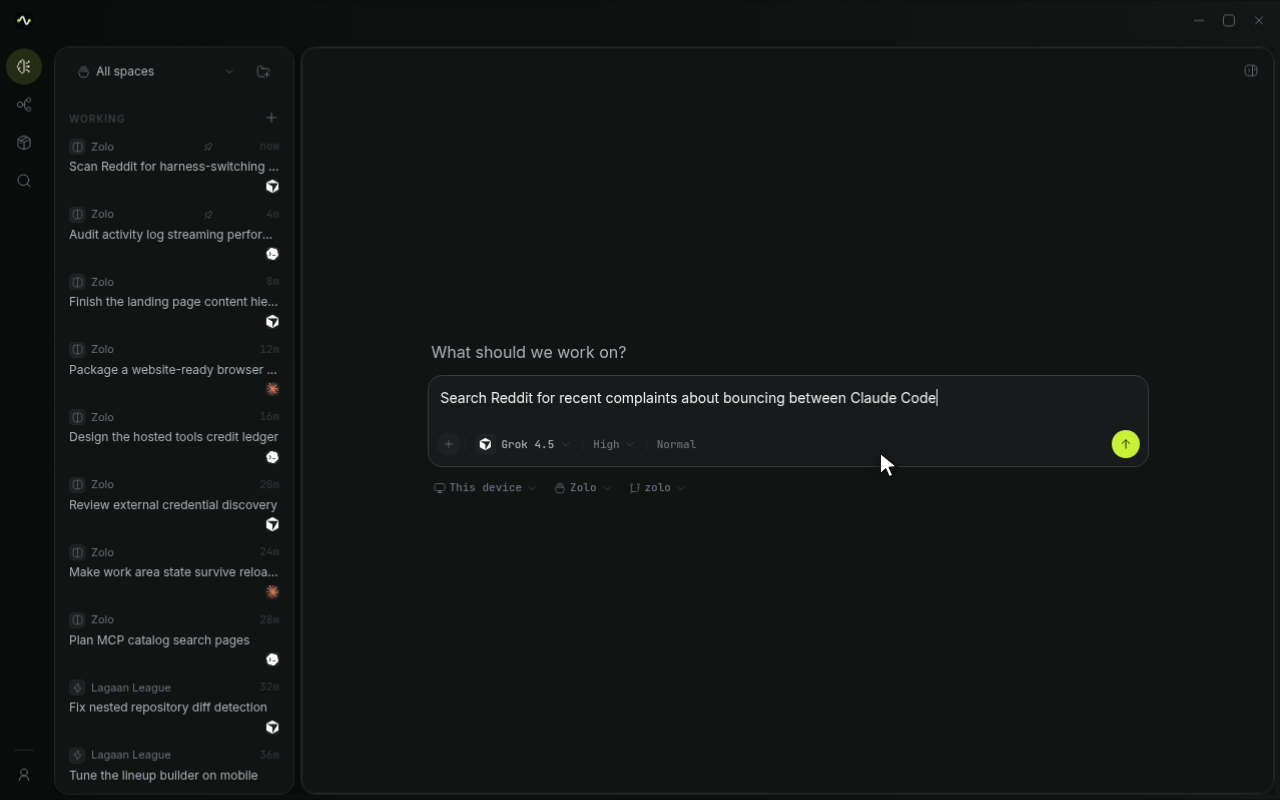This screenshot has height=800, width=1280.
Task: Open the Zolo space dropdown below composer
Action: (583, 488)
